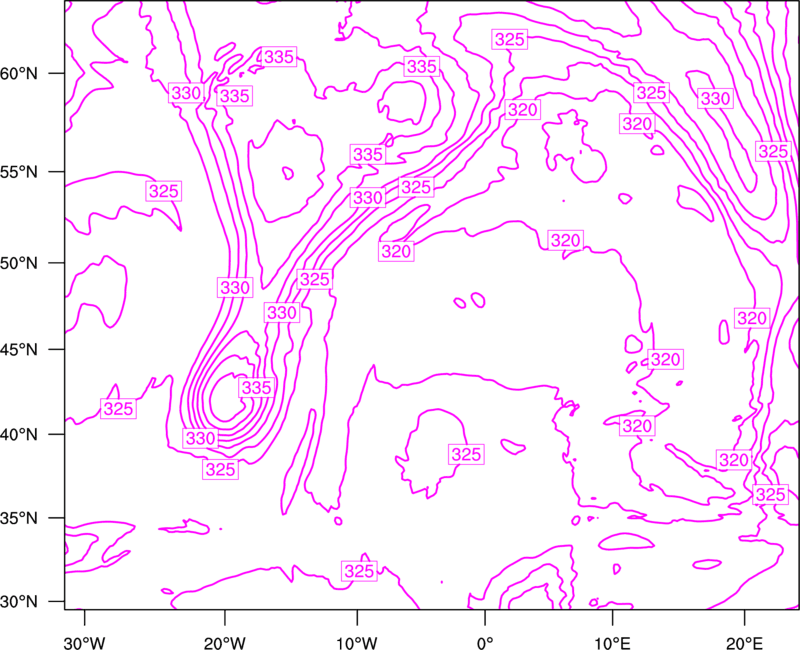The image size is (800, 650).
Task: Click the 55°N latitude axis label
Action: (19, 172)
